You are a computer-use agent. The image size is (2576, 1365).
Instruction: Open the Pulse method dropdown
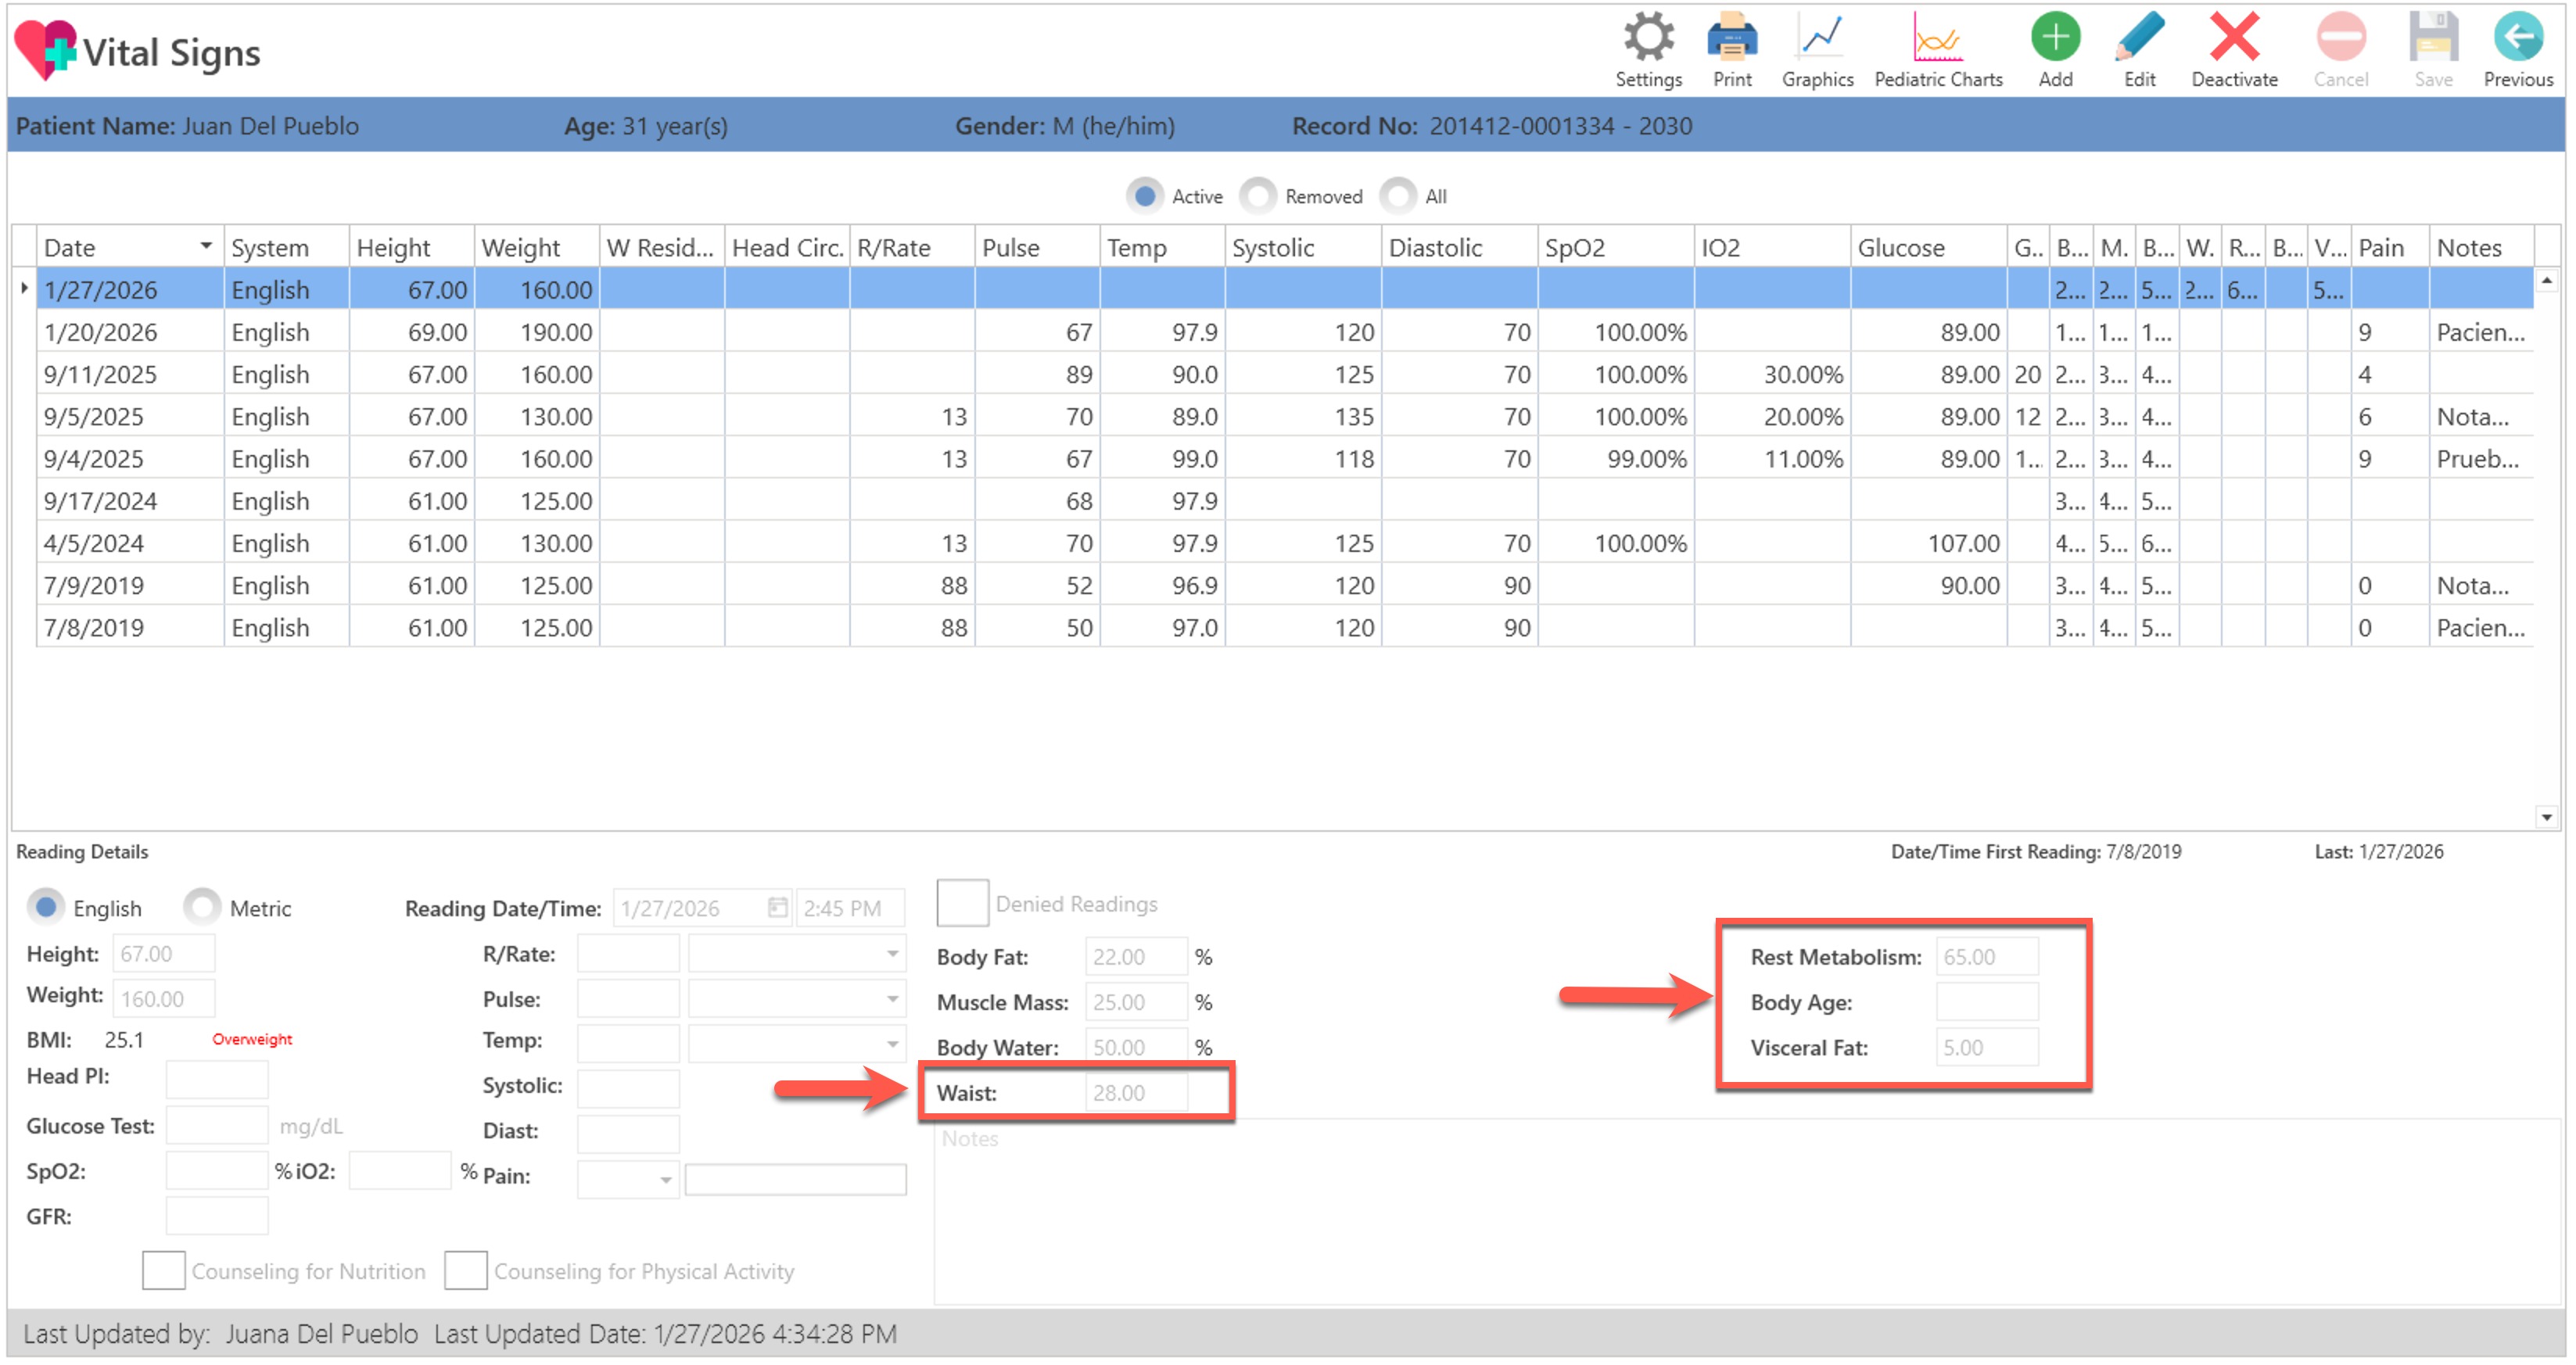(892, 999)
